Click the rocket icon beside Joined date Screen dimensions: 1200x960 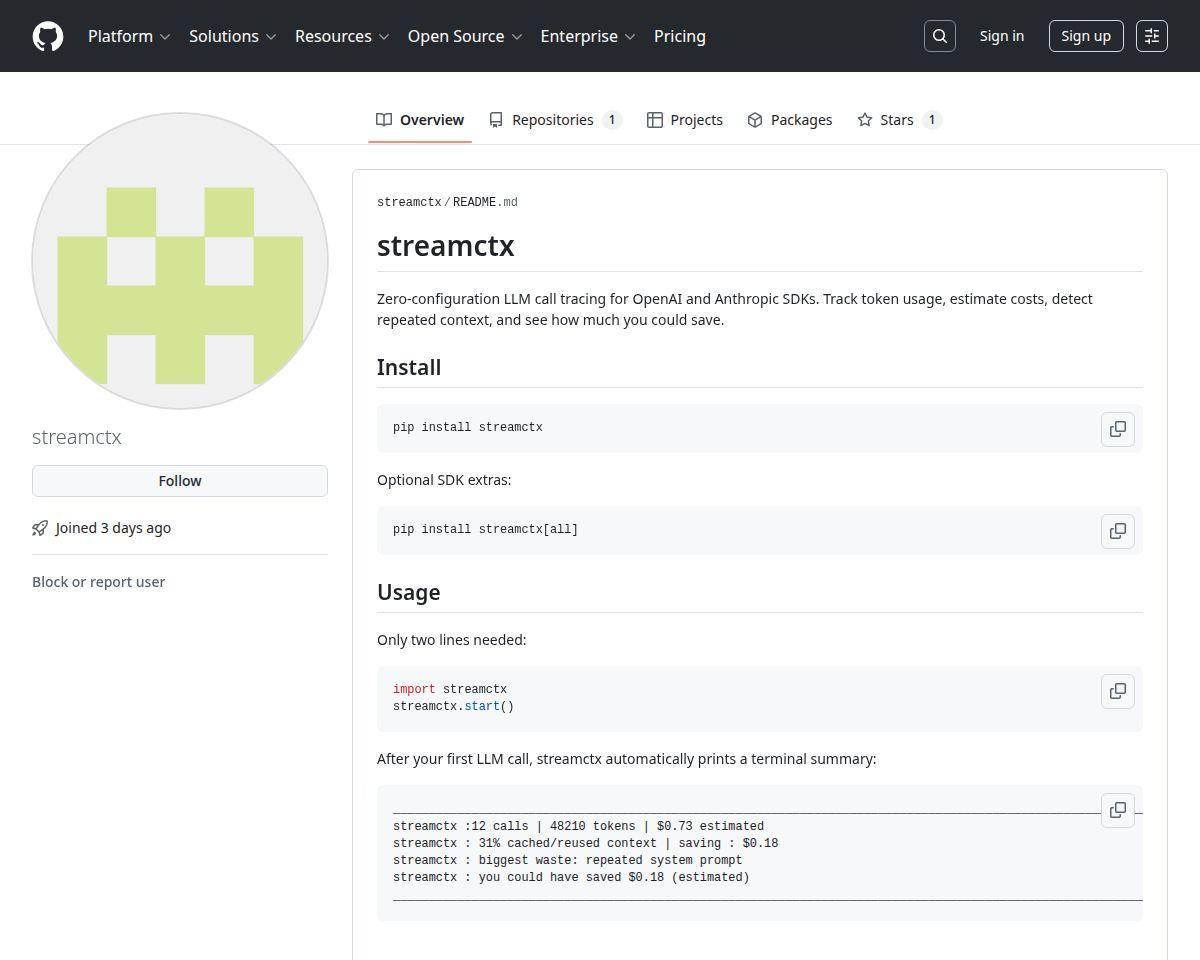point(40,528)
